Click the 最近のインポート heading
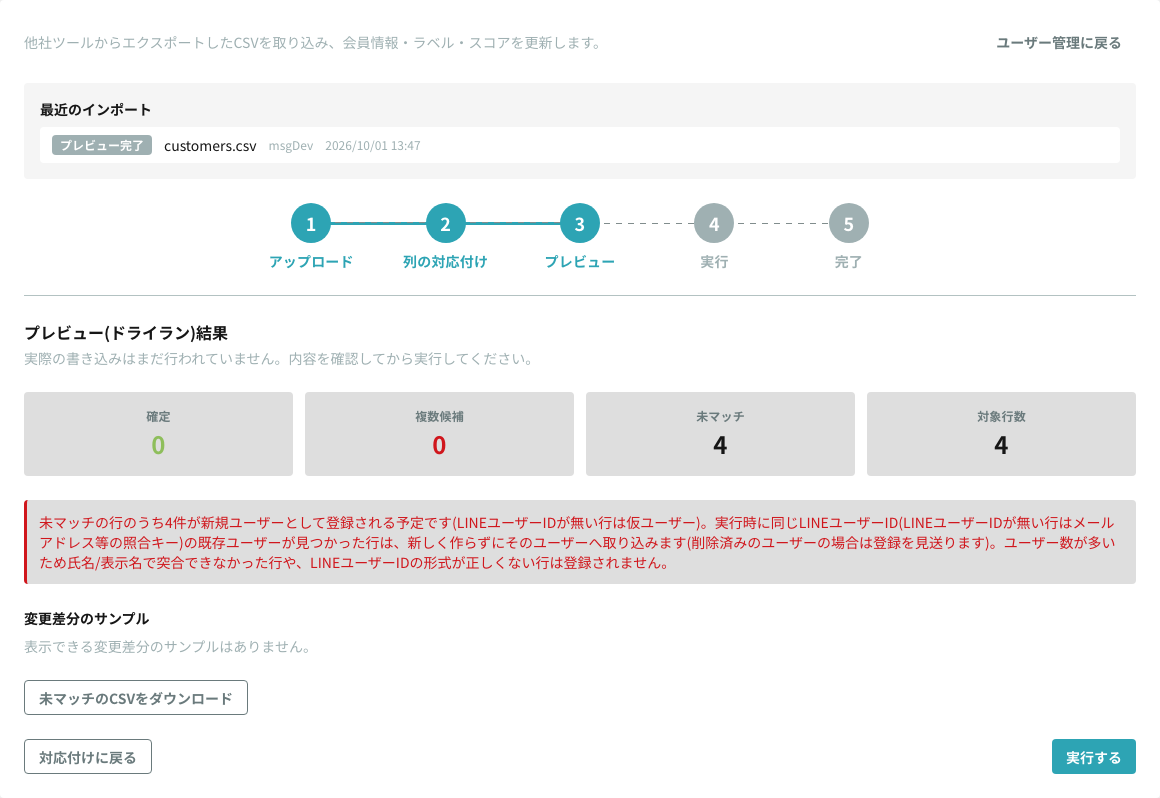 95,109
